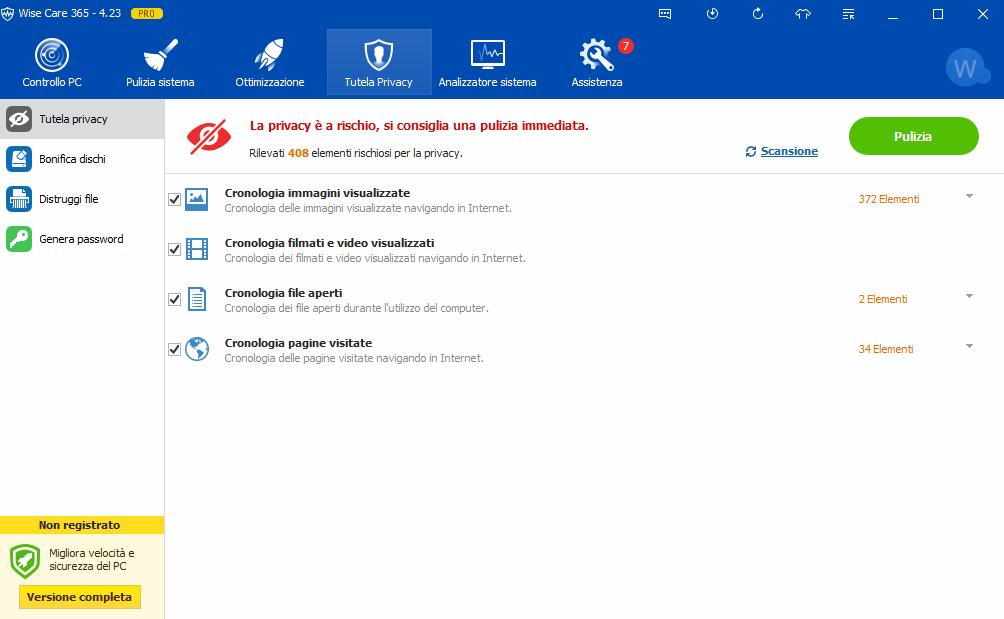Click the Versione completa button
This screenshot has height=619, width=1004.
79,597
